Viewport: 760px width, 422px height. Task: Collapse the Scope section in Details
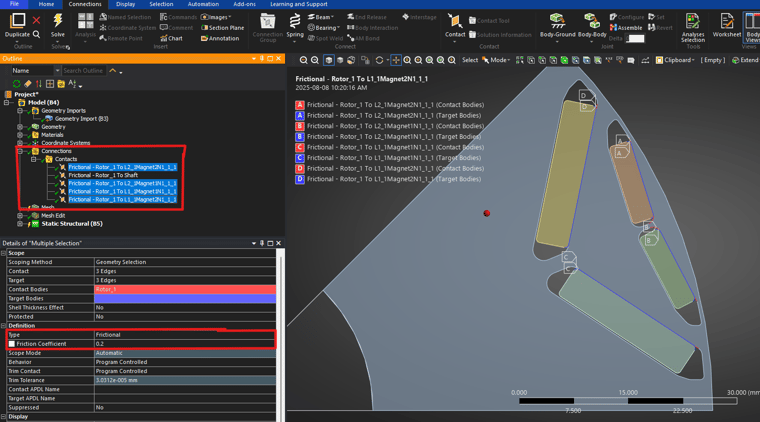(x=3, y=253)
